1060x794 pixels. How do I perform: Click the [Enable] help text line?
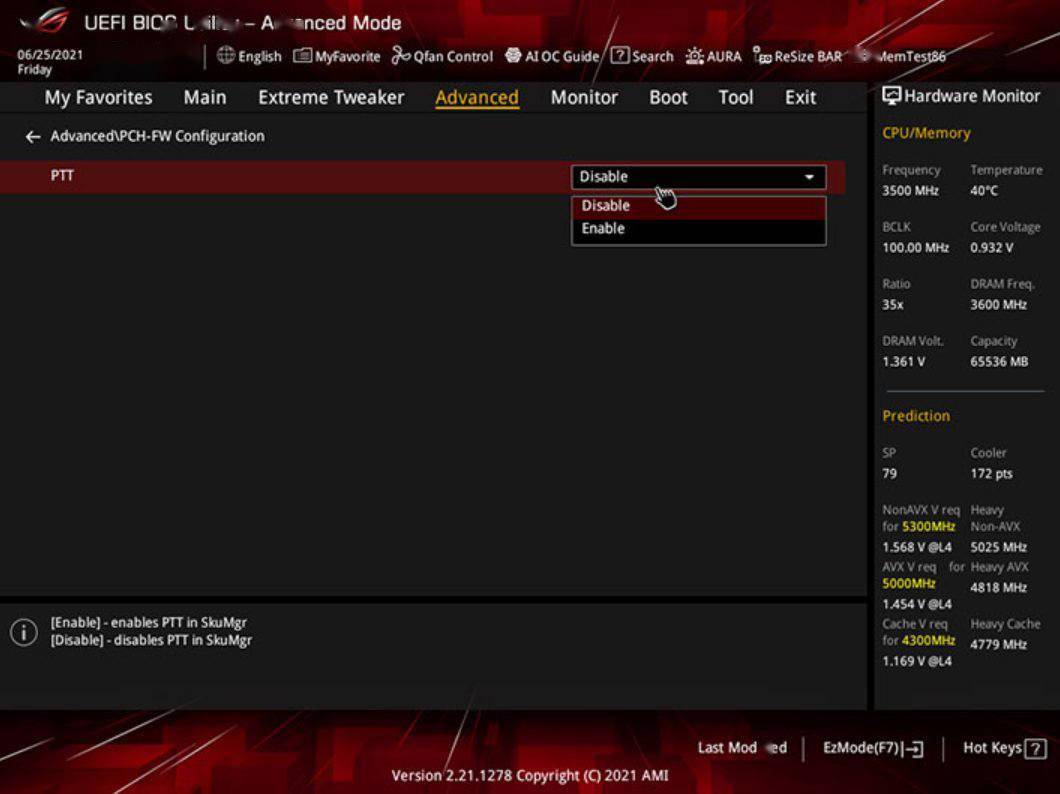tap(149, 622)
